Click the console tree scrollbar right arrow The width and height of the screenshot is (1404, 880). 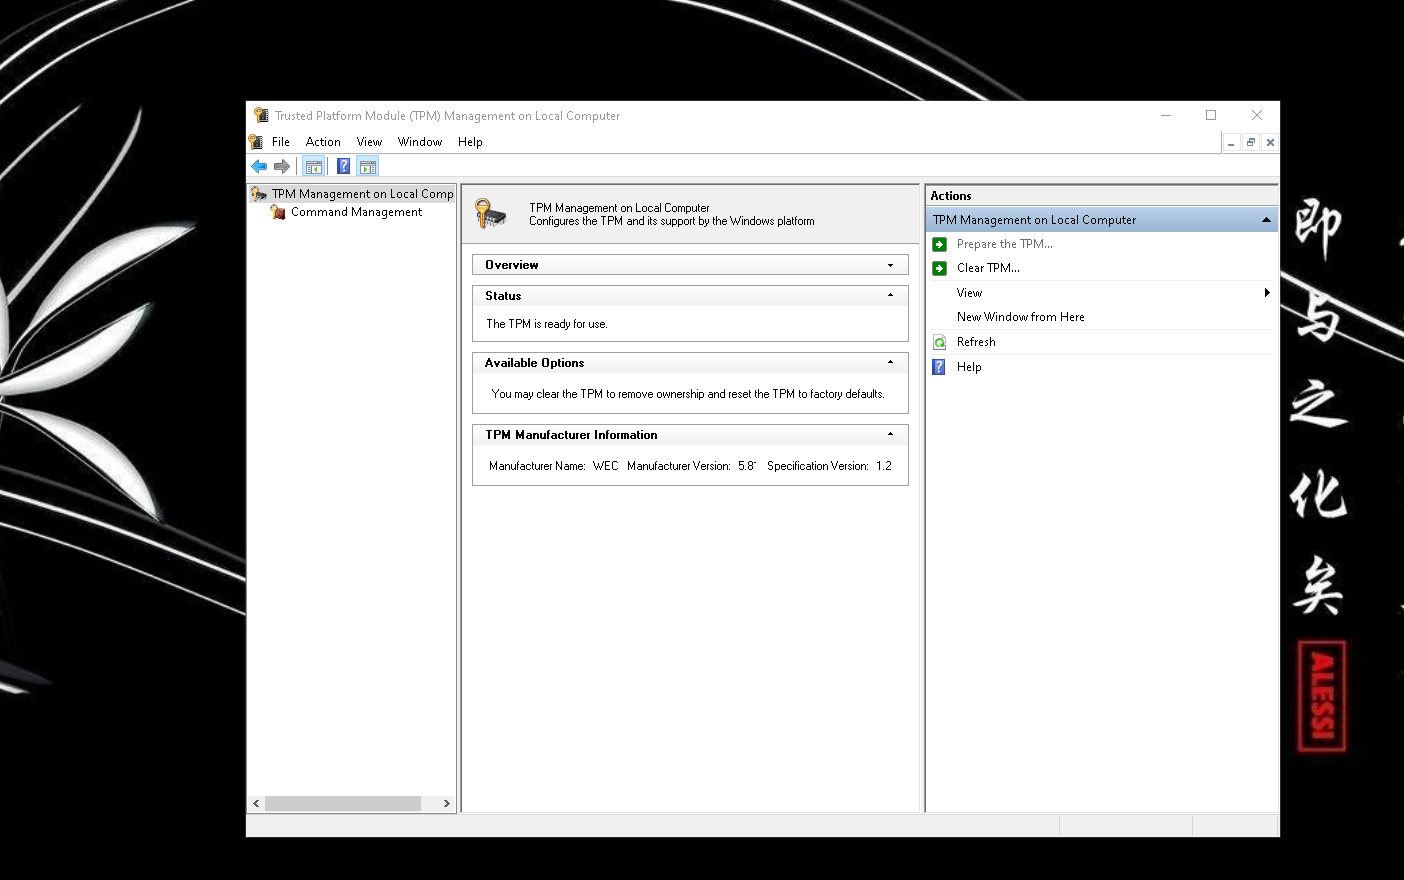[x=446, y=803]
